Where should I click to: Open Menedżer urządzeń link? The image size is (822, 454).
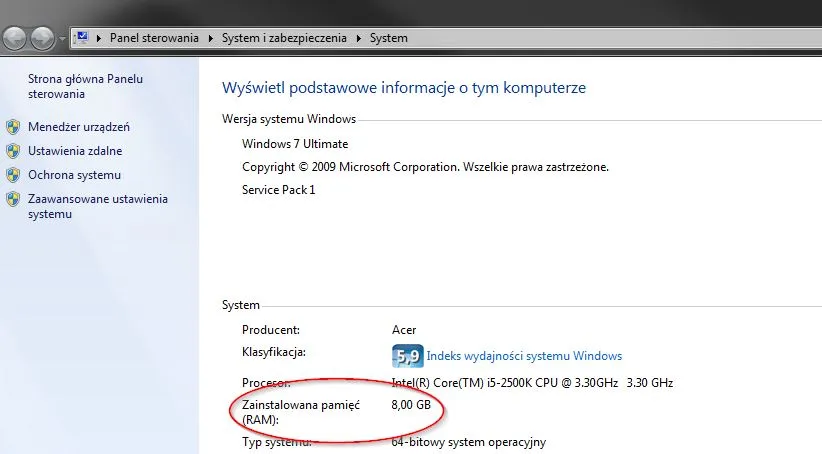(79, 127)
